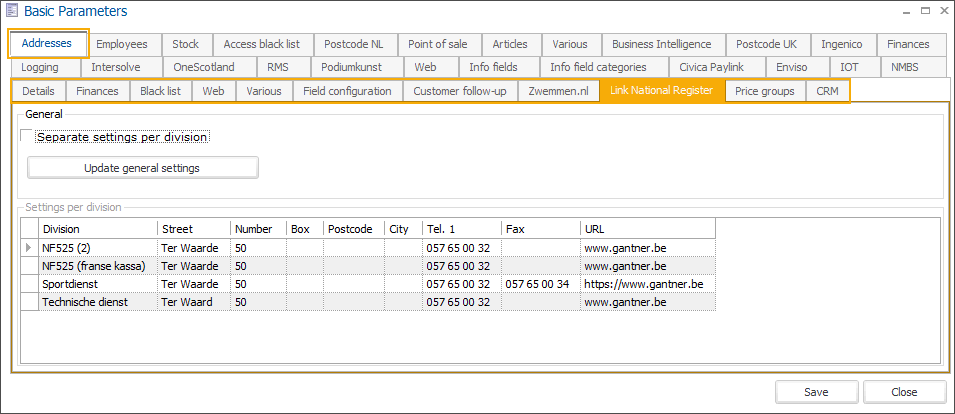
Task: Click the Postcode column header
Action: point(354,229)
